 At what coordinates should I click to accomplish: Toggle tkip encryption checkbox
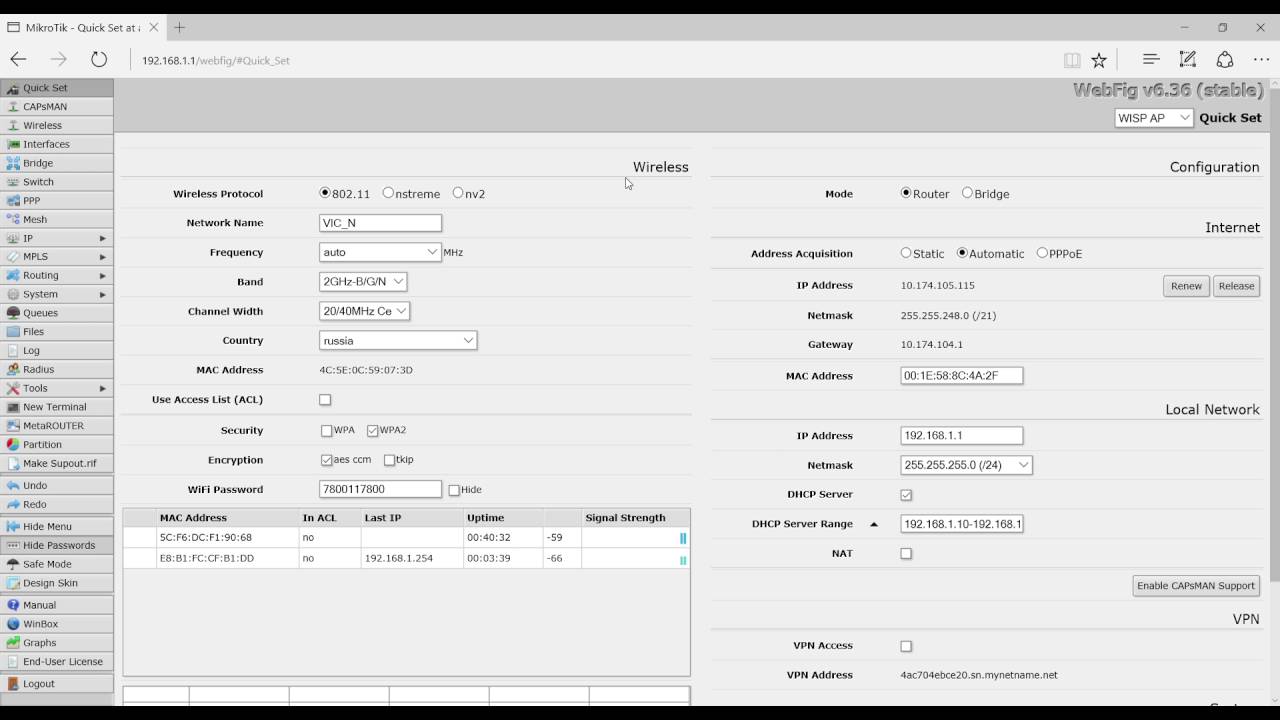(x=389, y=460)
